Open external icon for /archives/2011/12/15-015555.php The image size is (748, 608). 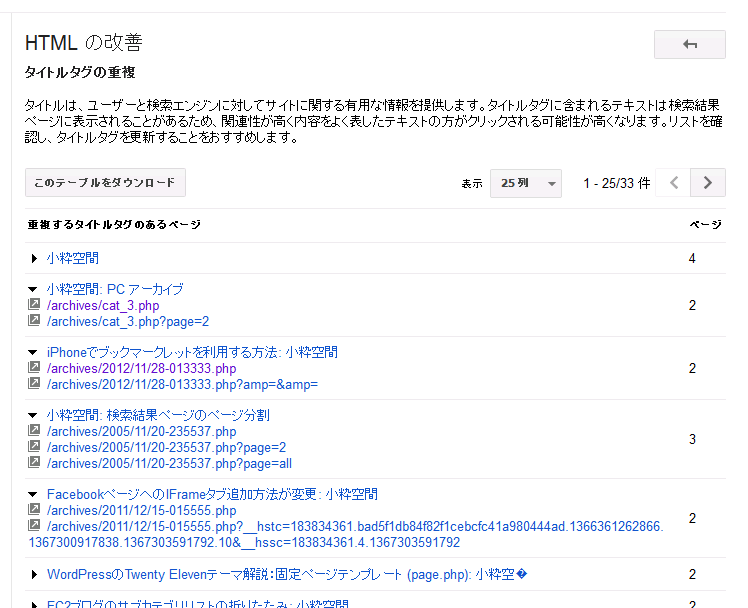point(34,510)
